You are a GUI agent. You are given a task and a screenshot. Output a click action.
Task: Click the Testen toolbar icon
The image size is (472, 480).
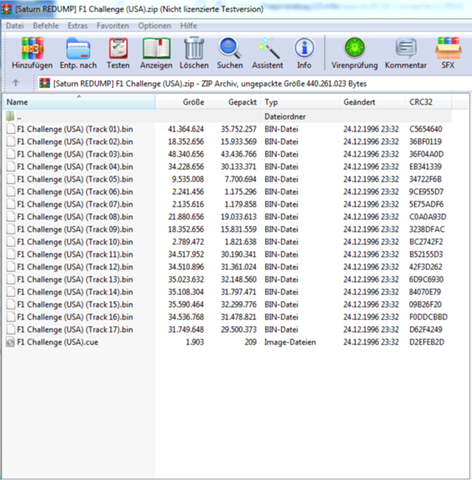pos(118,48)
